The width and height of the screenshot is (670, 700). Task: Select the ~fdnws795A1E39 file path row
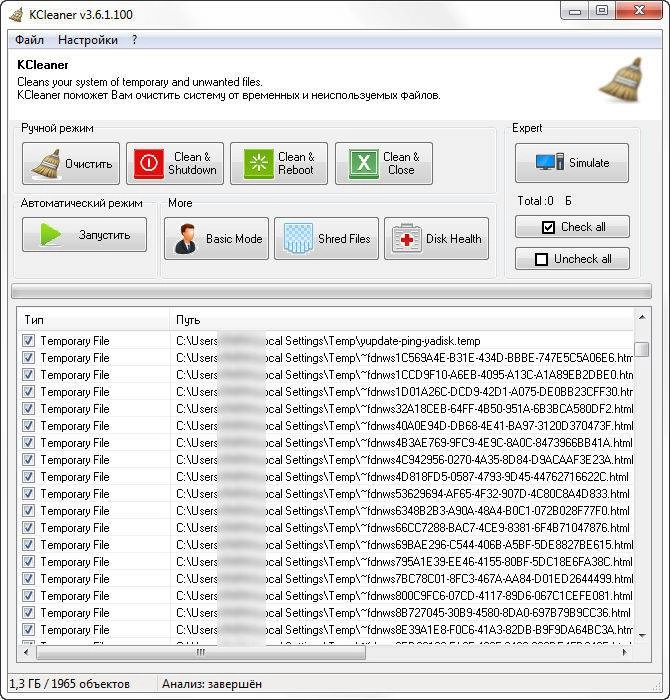pos(402,562)
